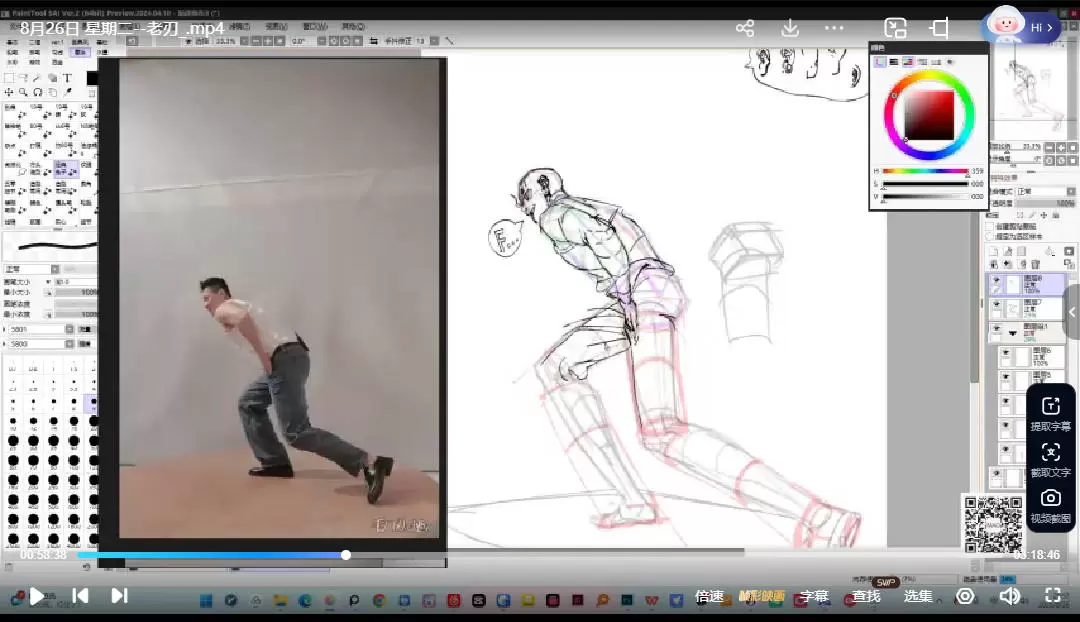Click the share icon in the top bar
The width and height of the screenshot is (1080, 622).
(x=745, y=28)
